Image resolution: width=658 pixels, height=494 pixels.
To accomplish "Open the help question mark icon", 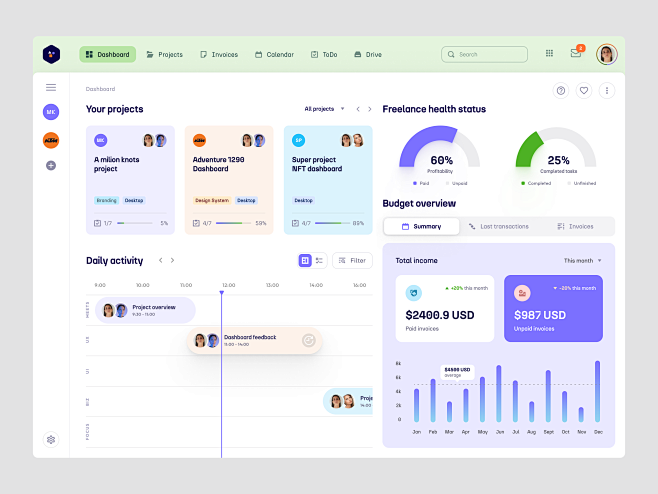I will coord(561,90).
